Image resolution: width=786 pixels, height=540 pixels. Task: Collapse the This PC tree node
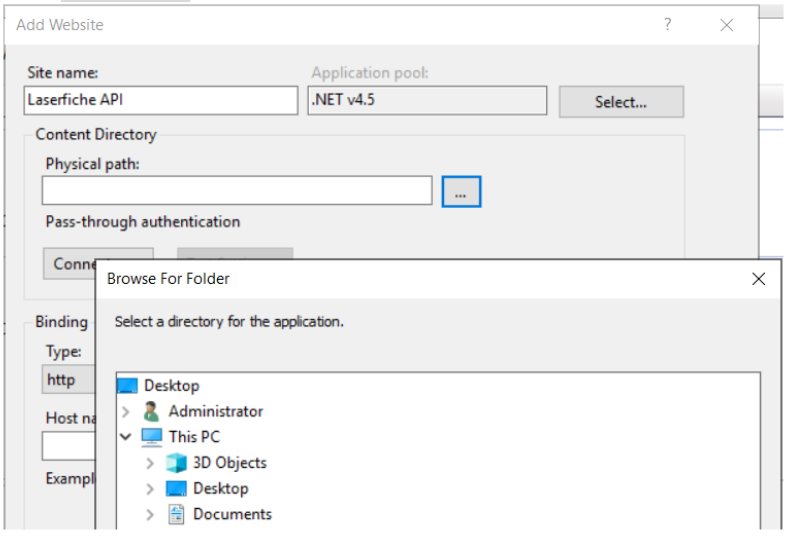coord(126,437)
